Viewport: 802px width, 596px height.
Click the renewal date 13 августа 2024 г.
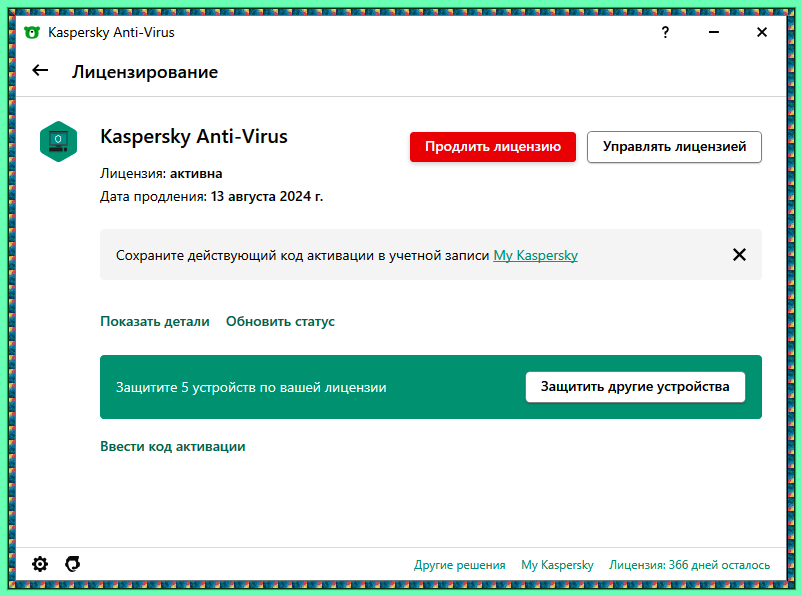267,196
